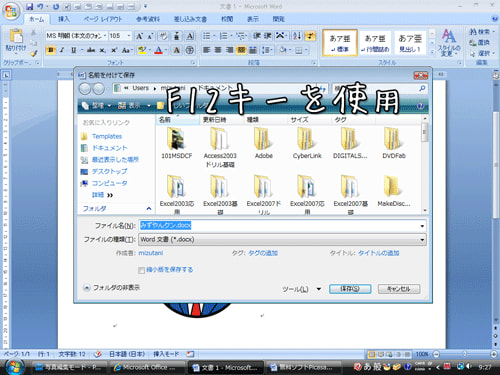Switch to the 差し込み文書 ribbon tab

pos(190,19)
